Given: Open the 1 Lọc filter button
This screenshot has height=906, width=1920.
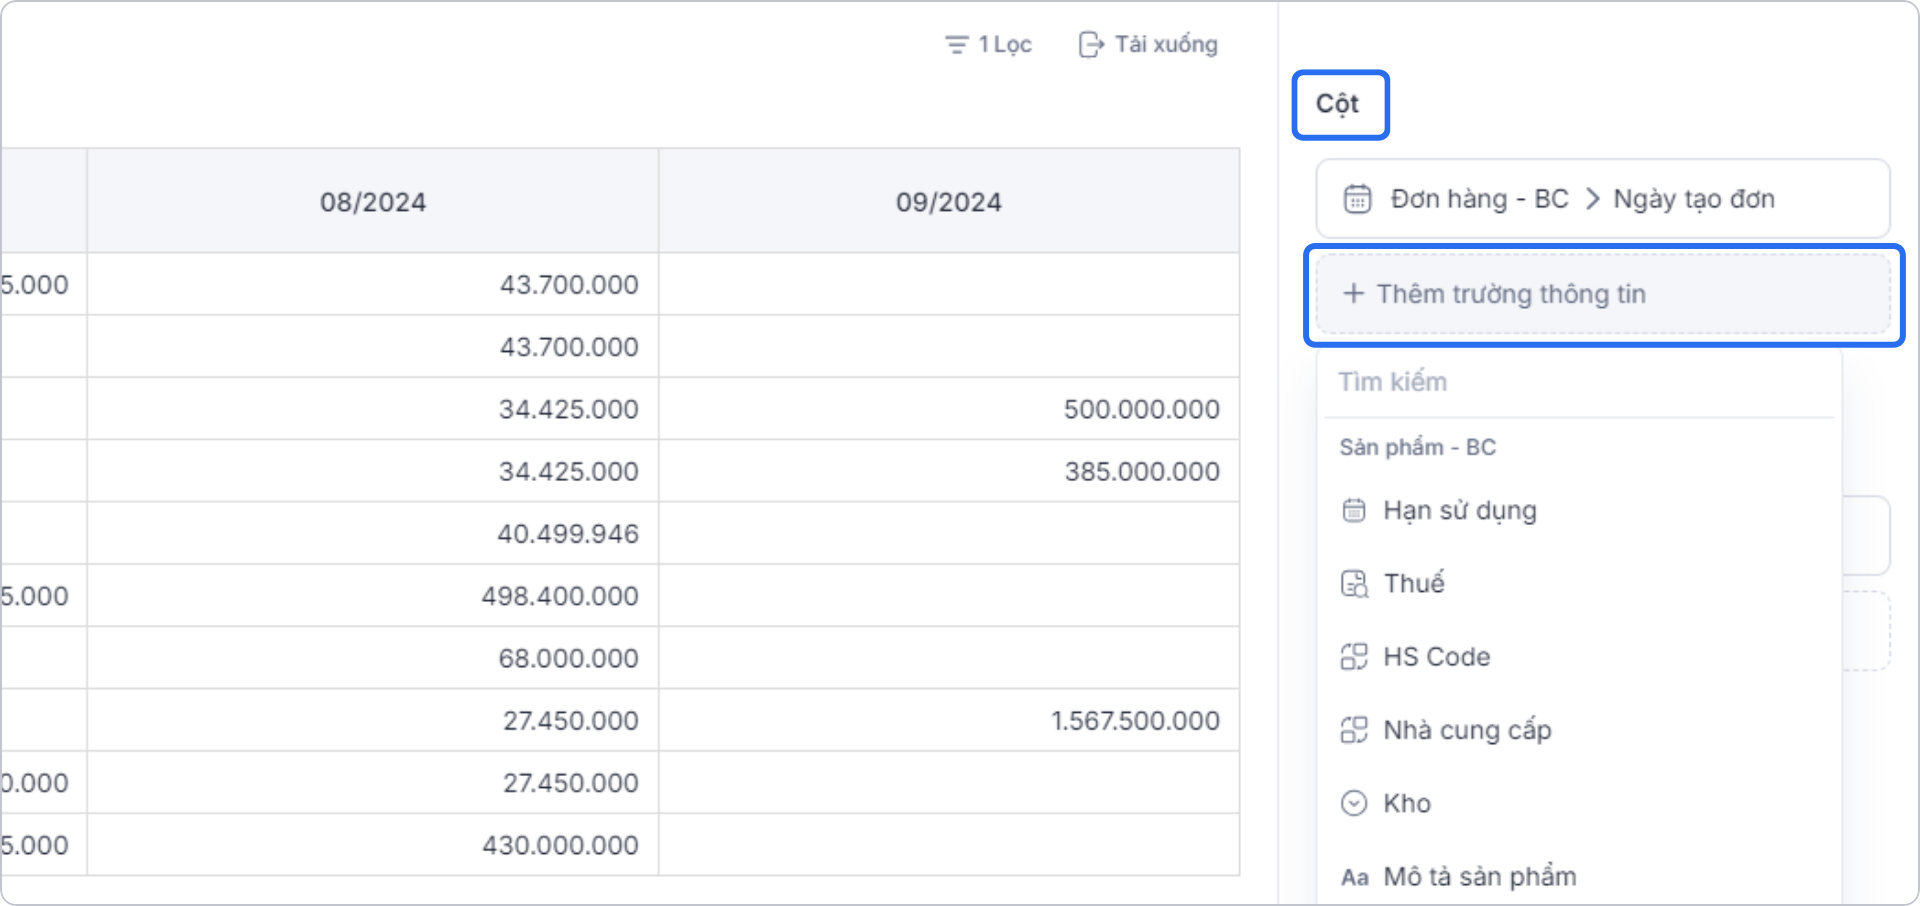Looking at the screenshot, I should (x=988, y=45).
